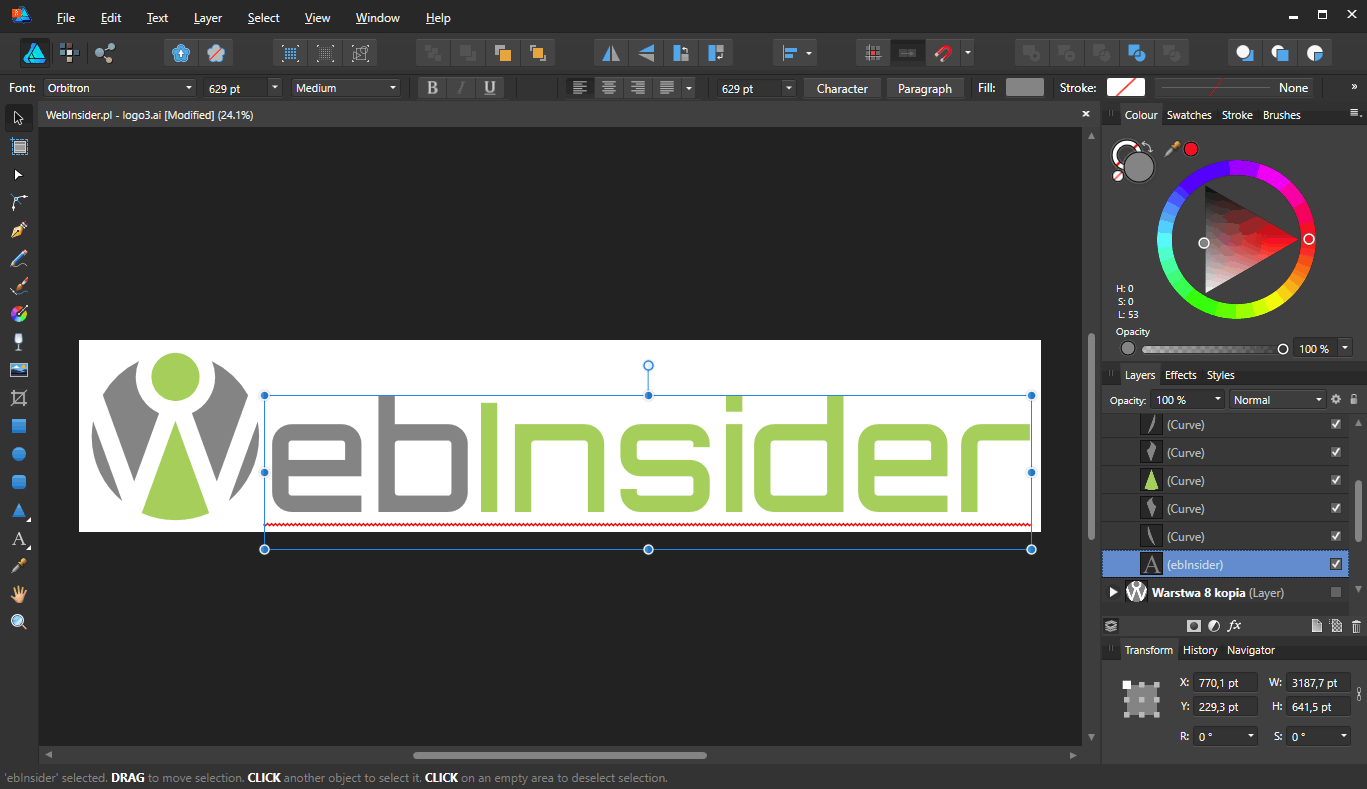Select the Ellipse tool
This screenshot has width=1367, height=789.
[17, 453]
